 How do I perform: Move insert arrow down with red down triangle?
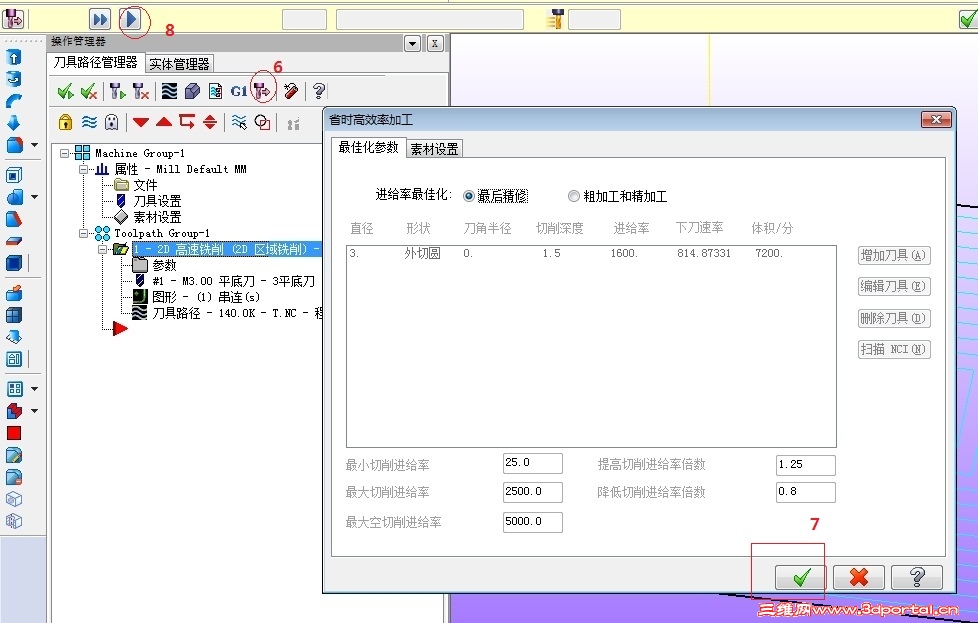[x=141, y=122]
